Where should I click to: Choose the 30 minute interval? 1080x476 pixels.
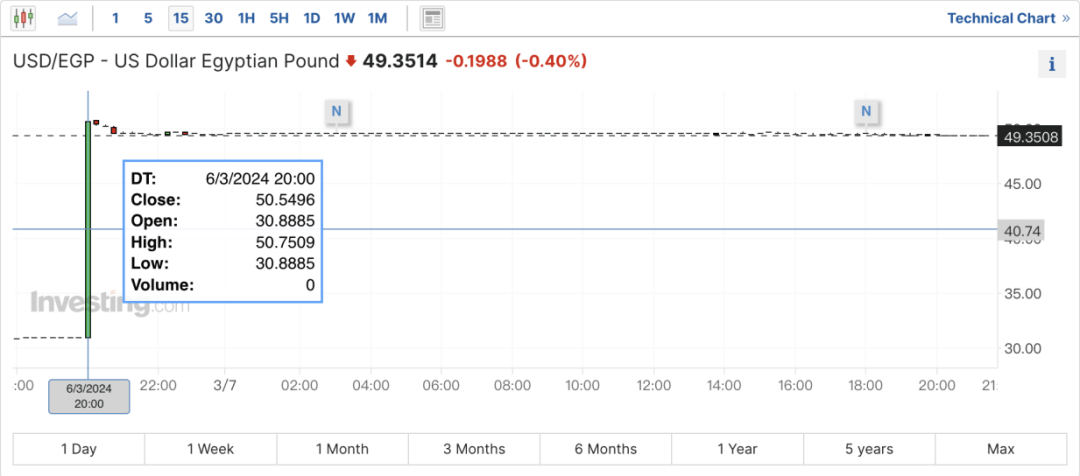[213, 18]
